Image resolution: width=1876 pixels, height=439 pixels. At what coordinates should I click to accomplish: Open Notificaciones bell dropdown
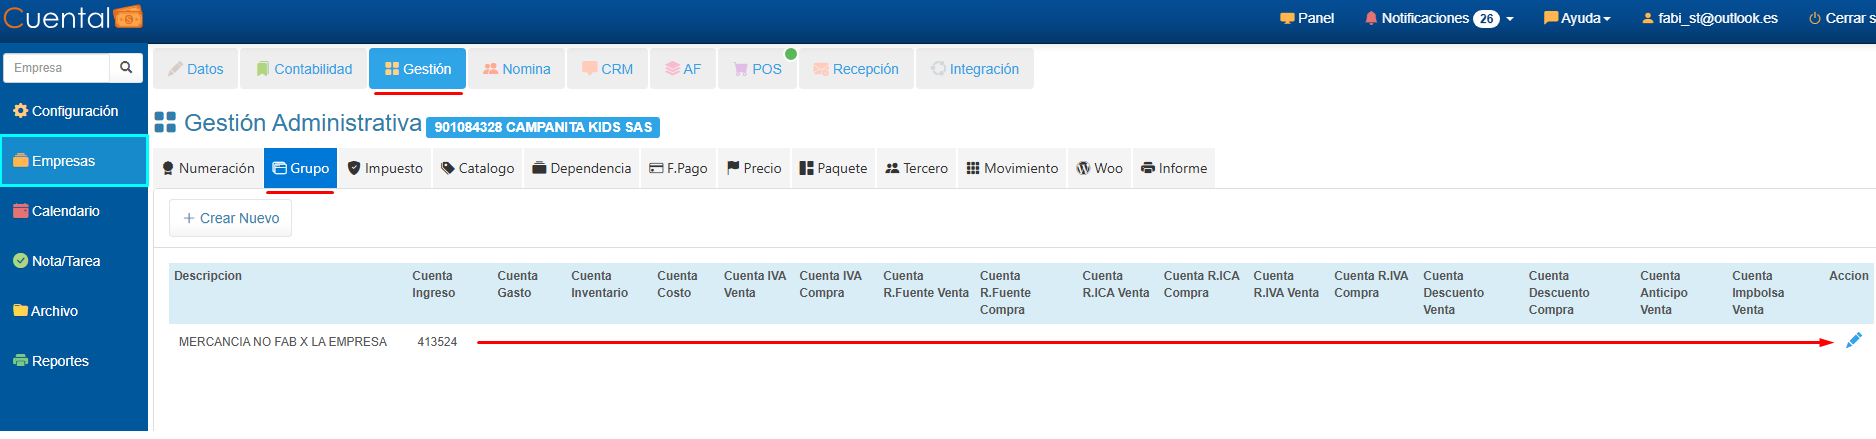1438,18
